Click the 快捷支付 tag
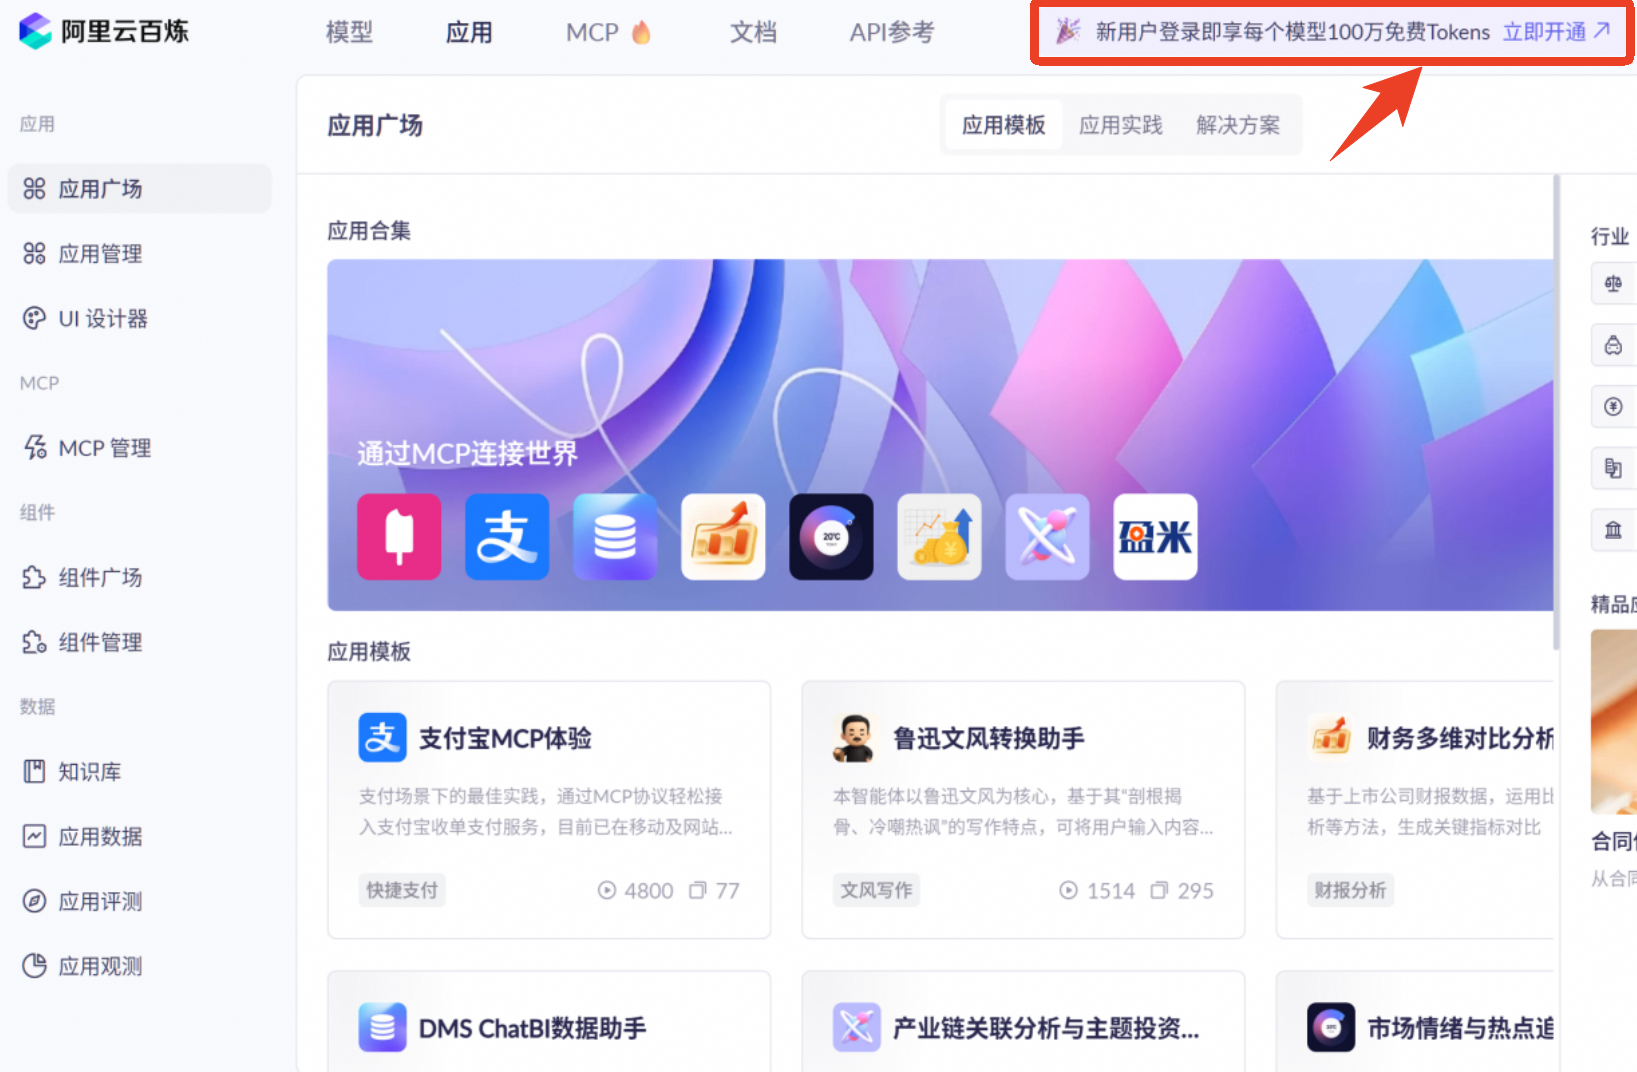This screenshot has height=1072, width=1637. (402, 890)
